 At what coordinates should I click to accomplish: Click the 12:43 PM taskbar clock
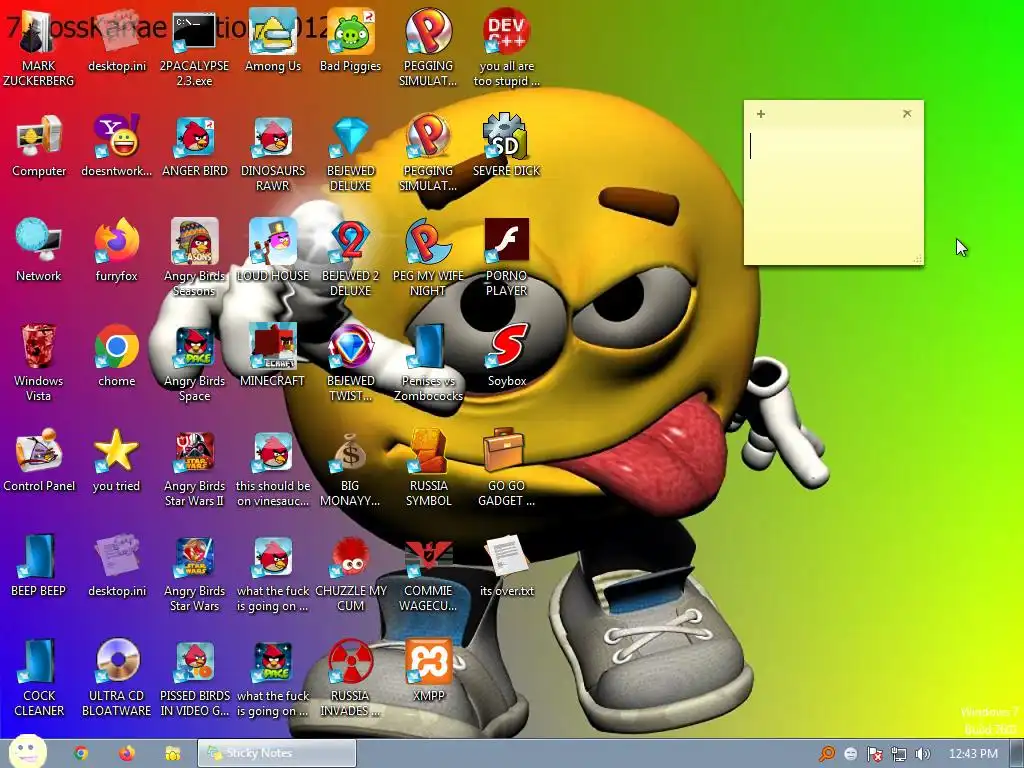(973, 754)
